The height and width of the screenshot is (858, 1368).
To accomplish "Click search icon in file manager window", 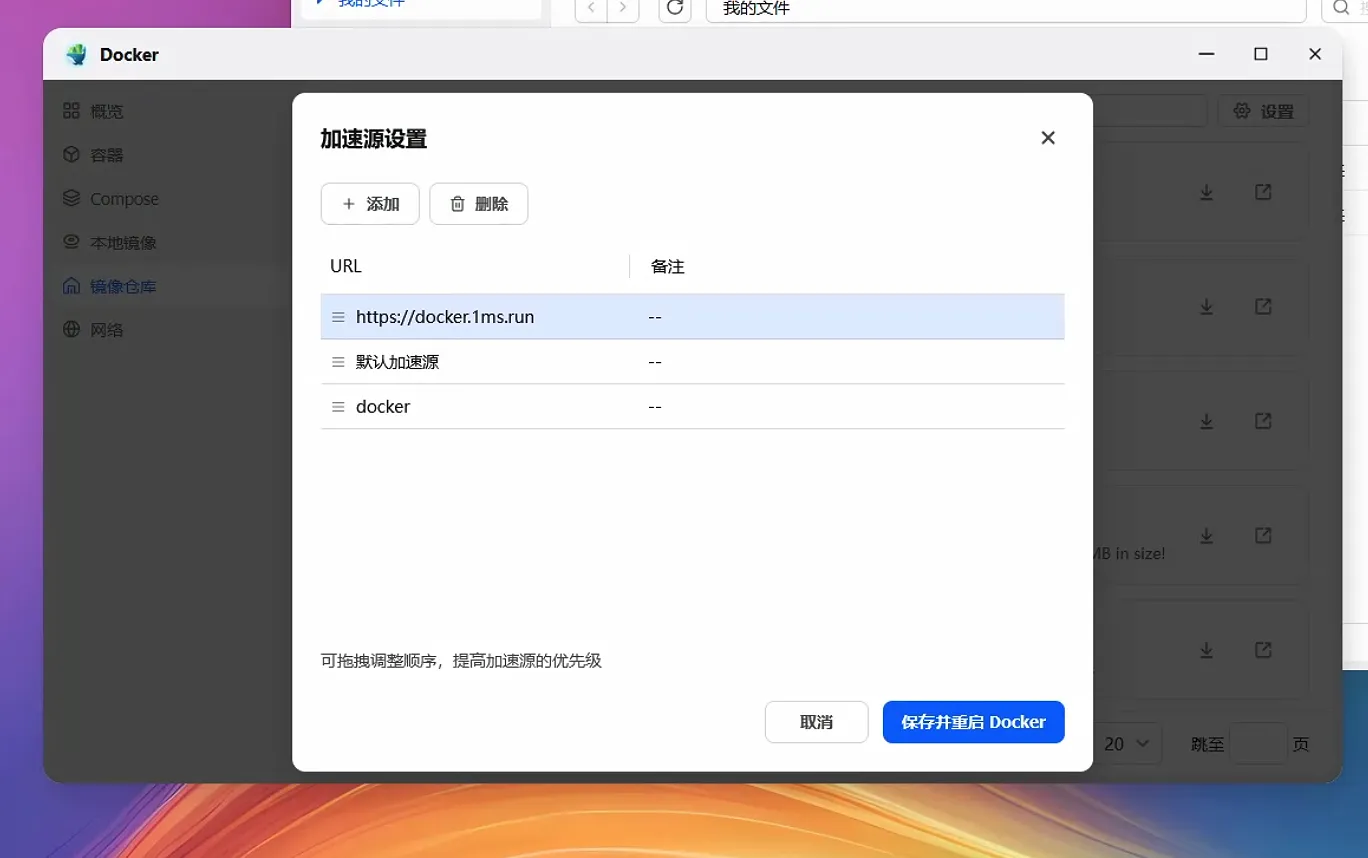I will click(x=1340, y=8).
